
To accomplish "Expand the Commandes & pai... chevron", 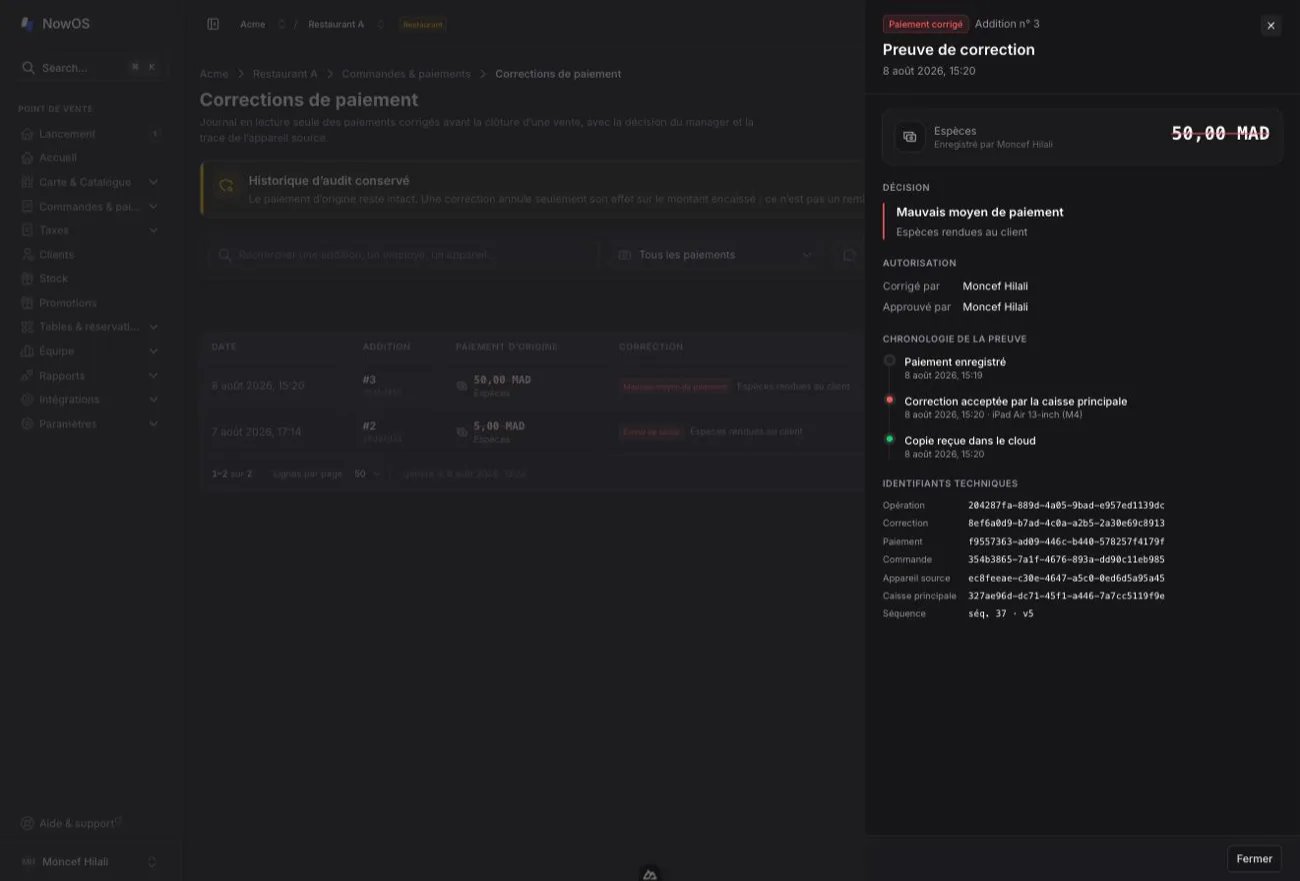I will pos(153,207).
